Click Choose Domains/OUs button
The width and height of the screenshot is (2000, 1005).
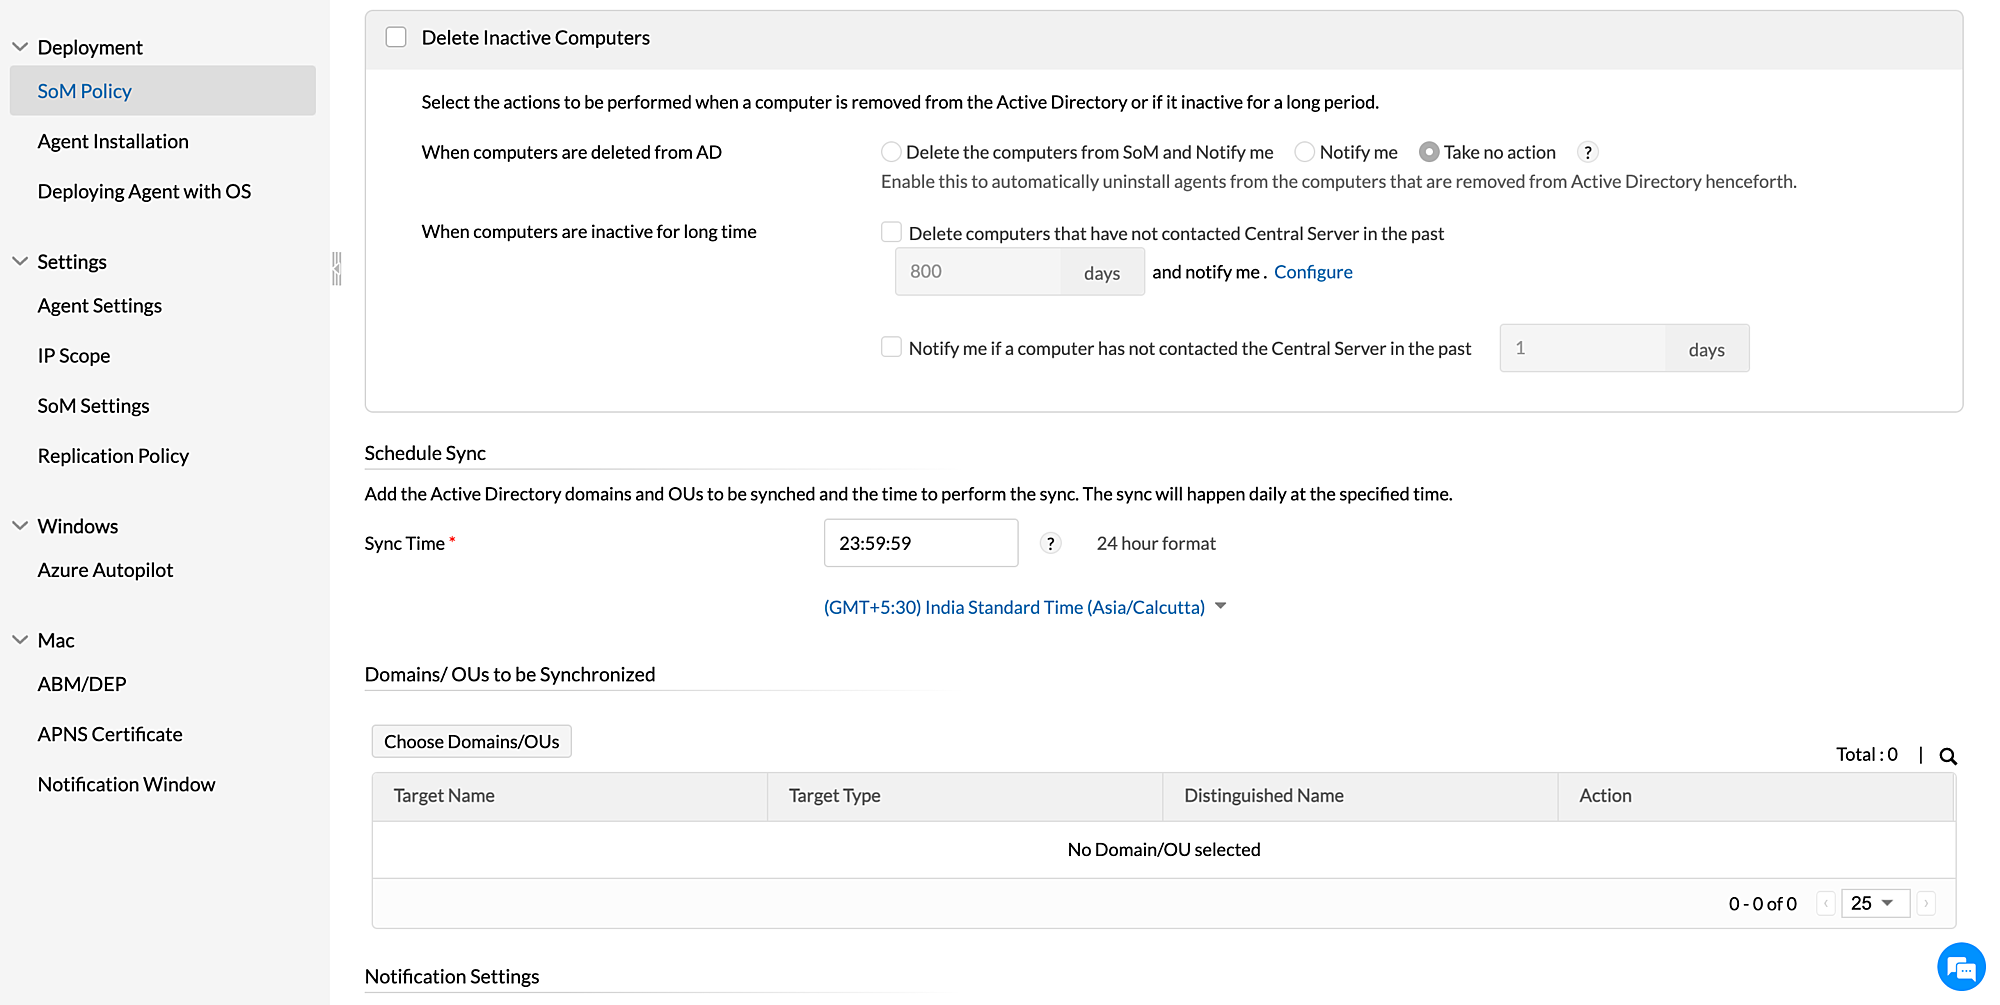coord(472,741)
